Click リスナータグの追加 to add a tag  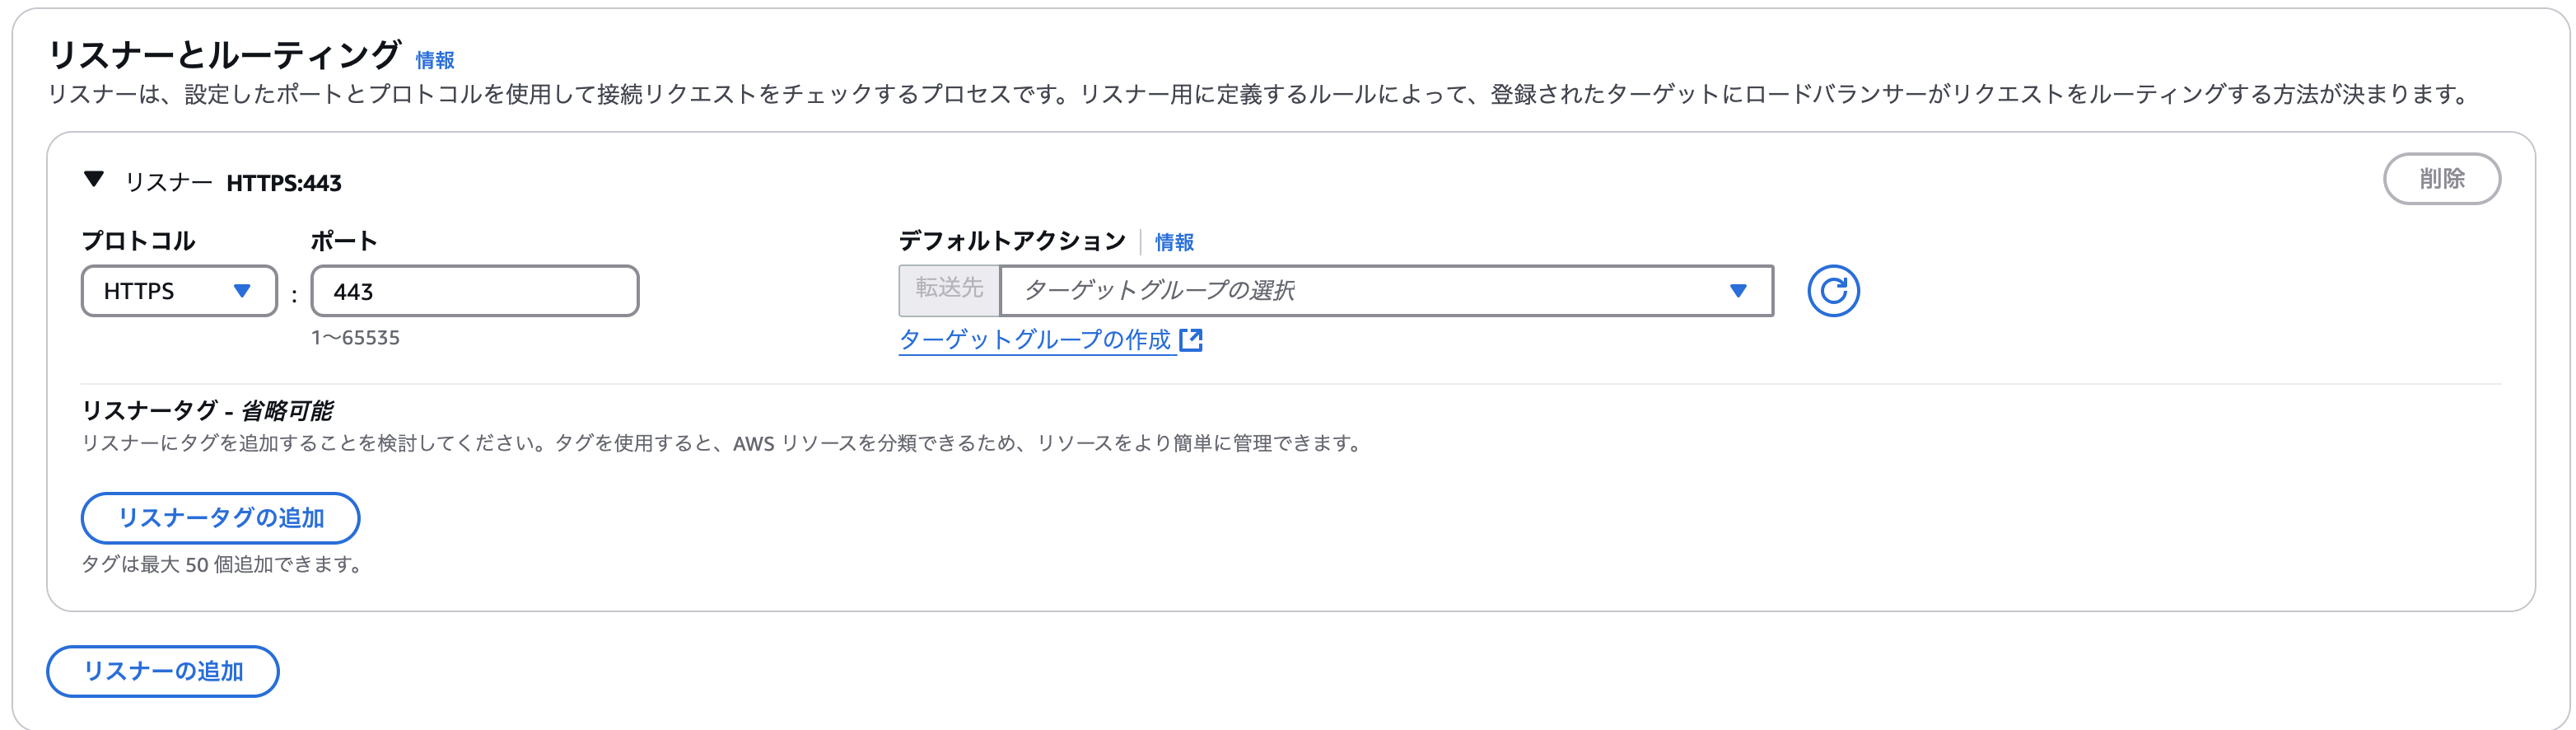click(x=219, y=518)
